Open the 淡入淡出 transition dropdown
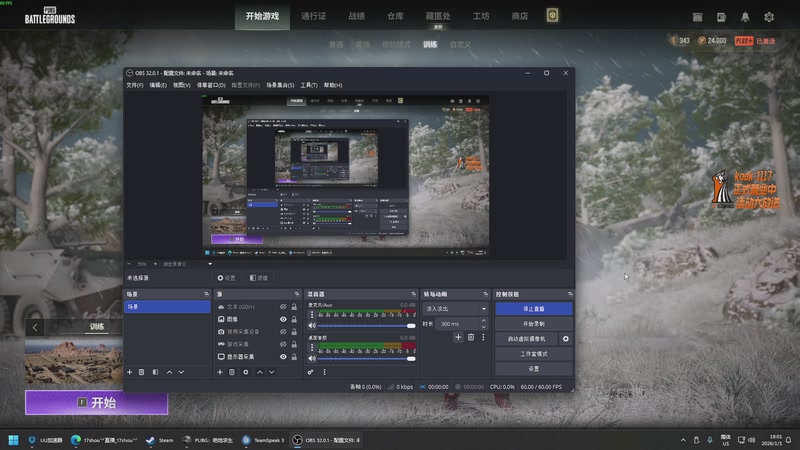Image resolution: width=800 pixels, height=450 pixels. click(x=456, y=309)
